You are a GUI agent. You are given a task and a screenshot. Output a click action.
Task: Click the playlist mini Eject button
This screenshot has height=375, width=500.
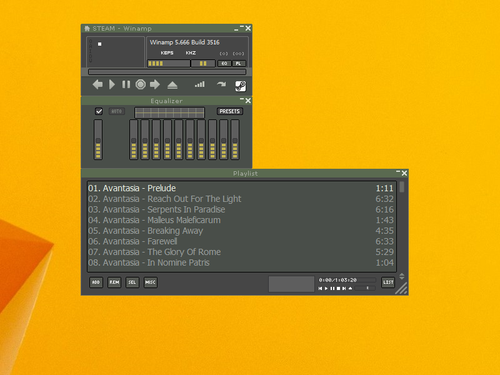[x=350, y=288]
